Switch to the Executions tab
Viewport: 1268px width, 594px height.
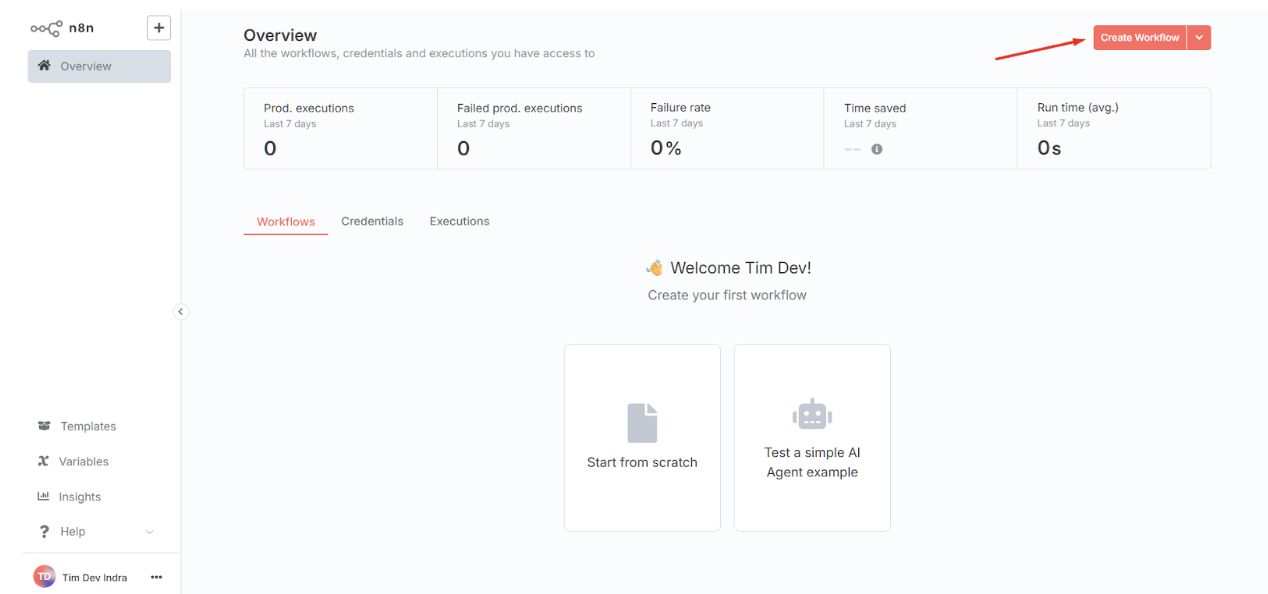pos(459,221)
